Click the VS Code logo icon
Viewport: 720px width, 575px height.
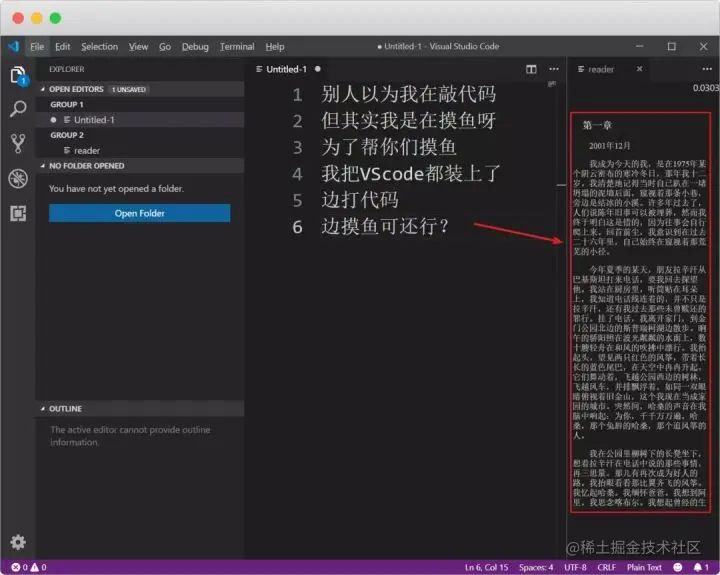[14, 46]
